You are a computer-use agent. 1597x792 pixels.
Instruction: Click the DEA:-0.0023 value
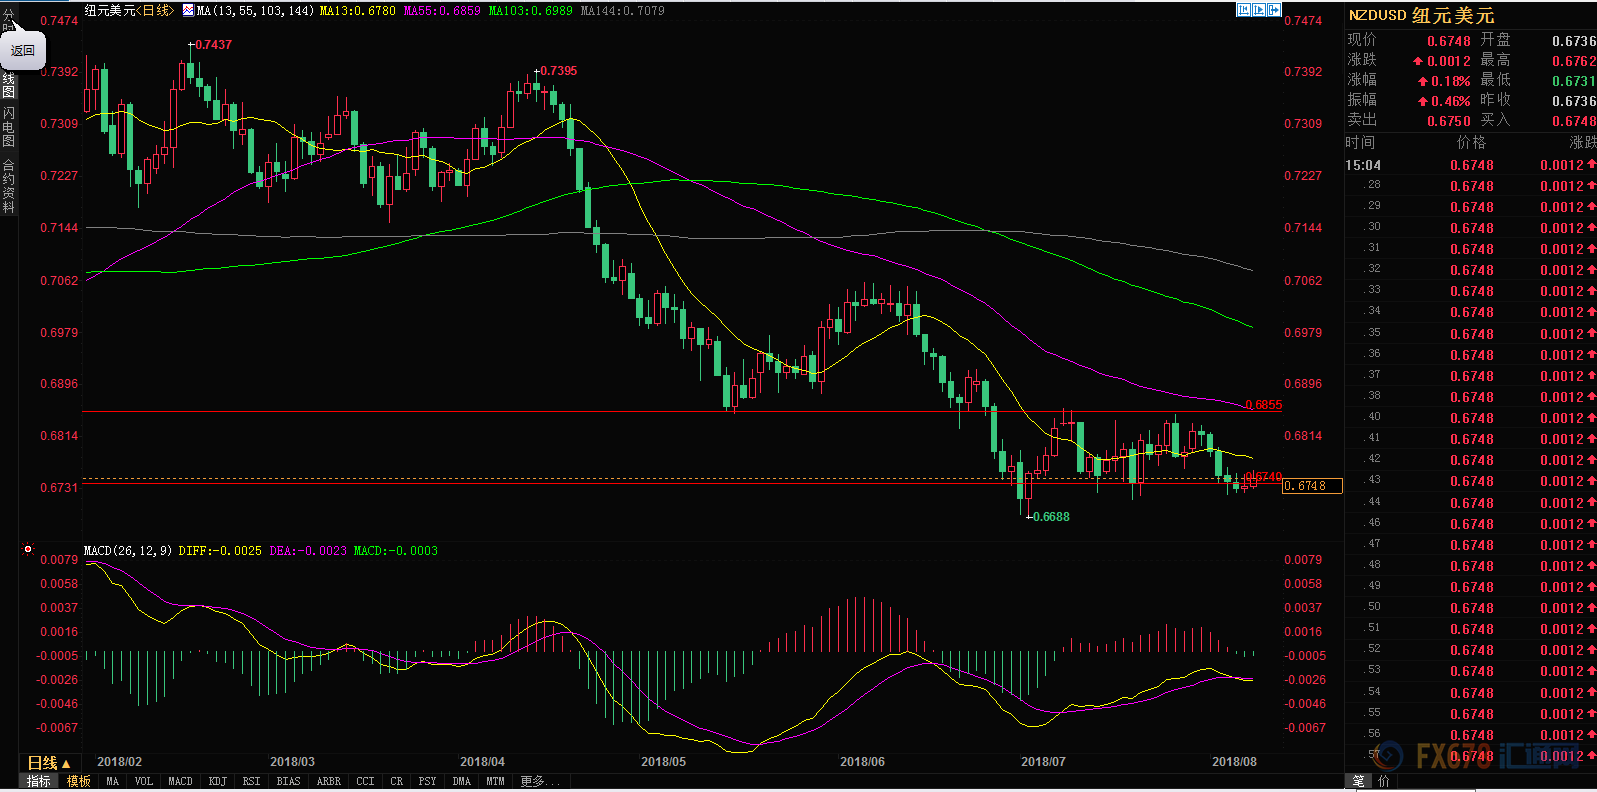[308, 551]
